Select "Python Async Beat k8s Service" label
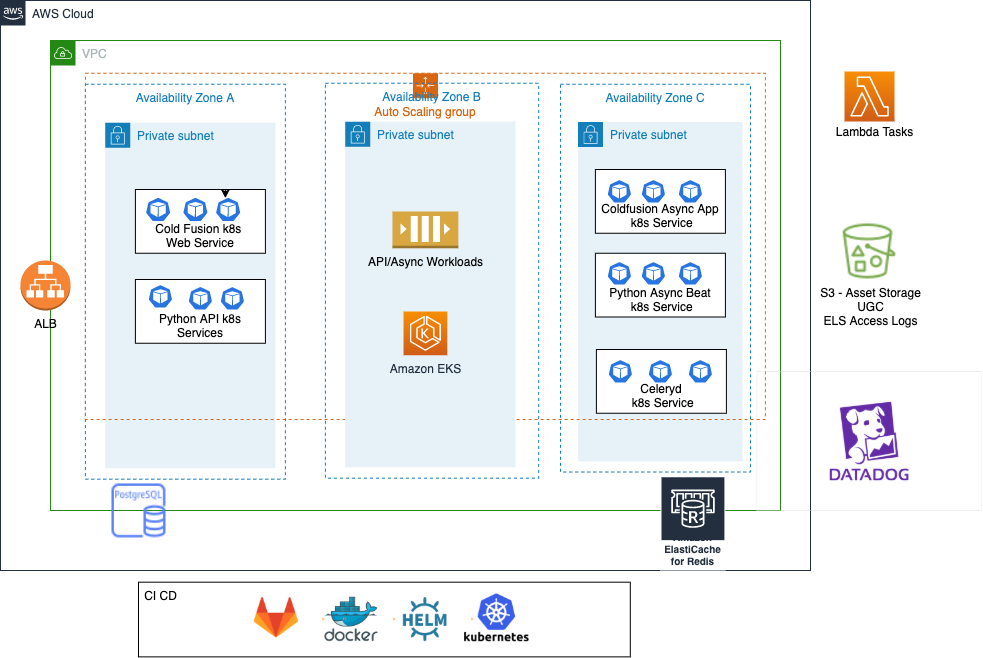This screenshot has width=983, height=658. (660, 300)
